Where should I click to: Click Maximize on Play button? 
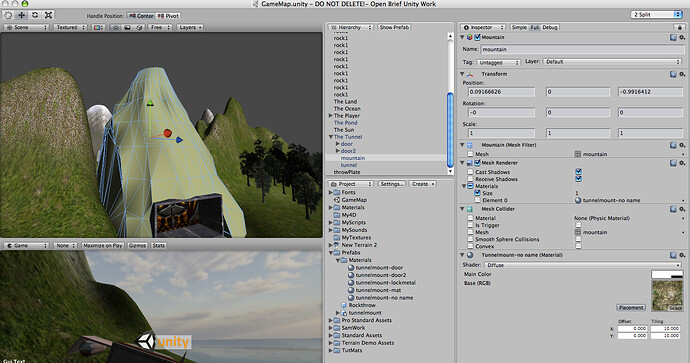pyautogui.click(x=103, y=246)
